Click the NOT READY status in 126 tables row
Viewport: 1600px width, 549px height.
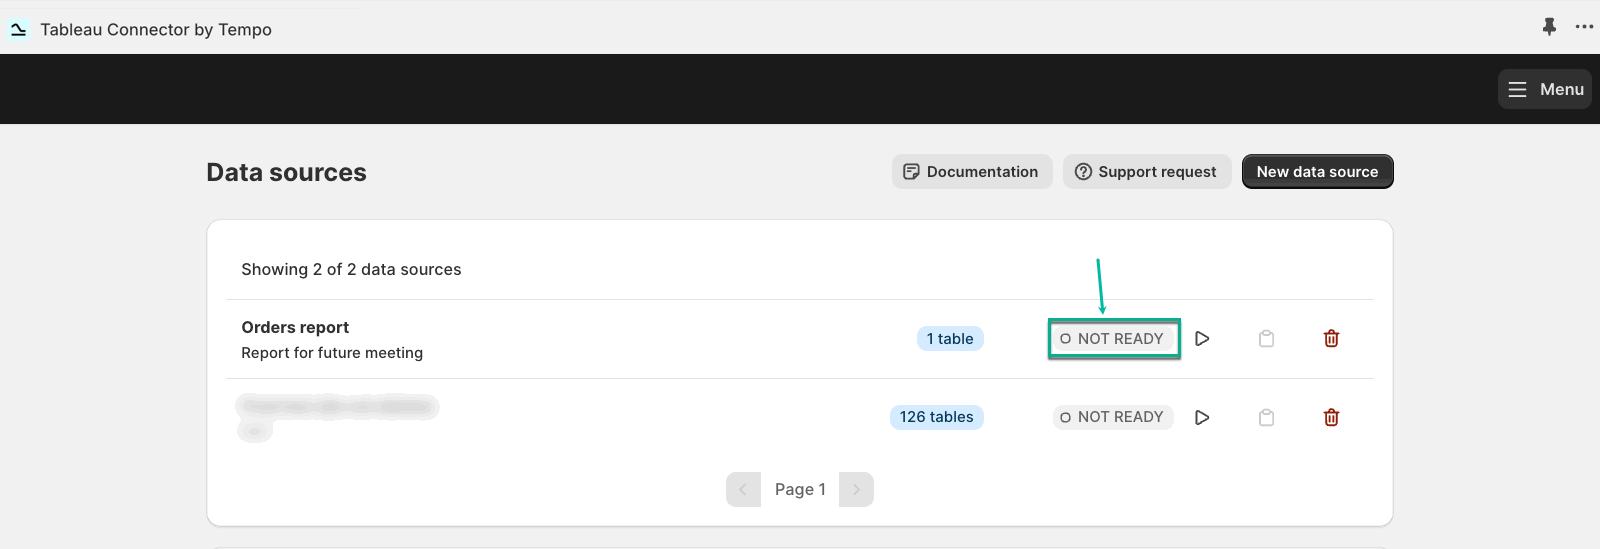click(x=1113, y=417)
